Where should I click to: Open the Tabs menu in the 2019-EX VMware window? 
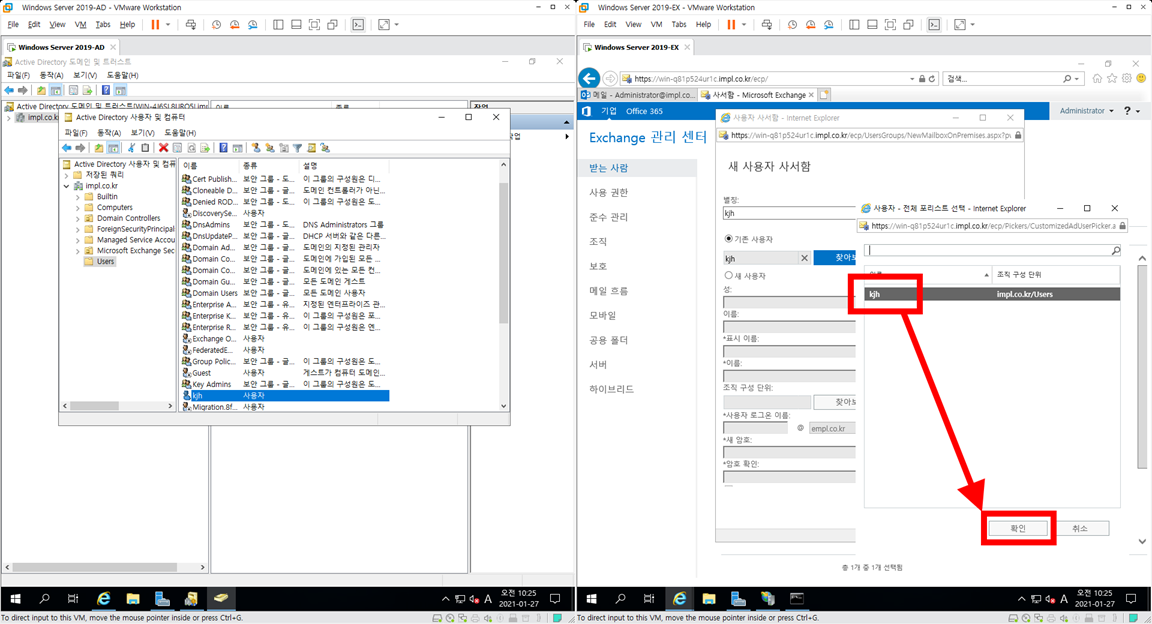(x=679, y=24)
